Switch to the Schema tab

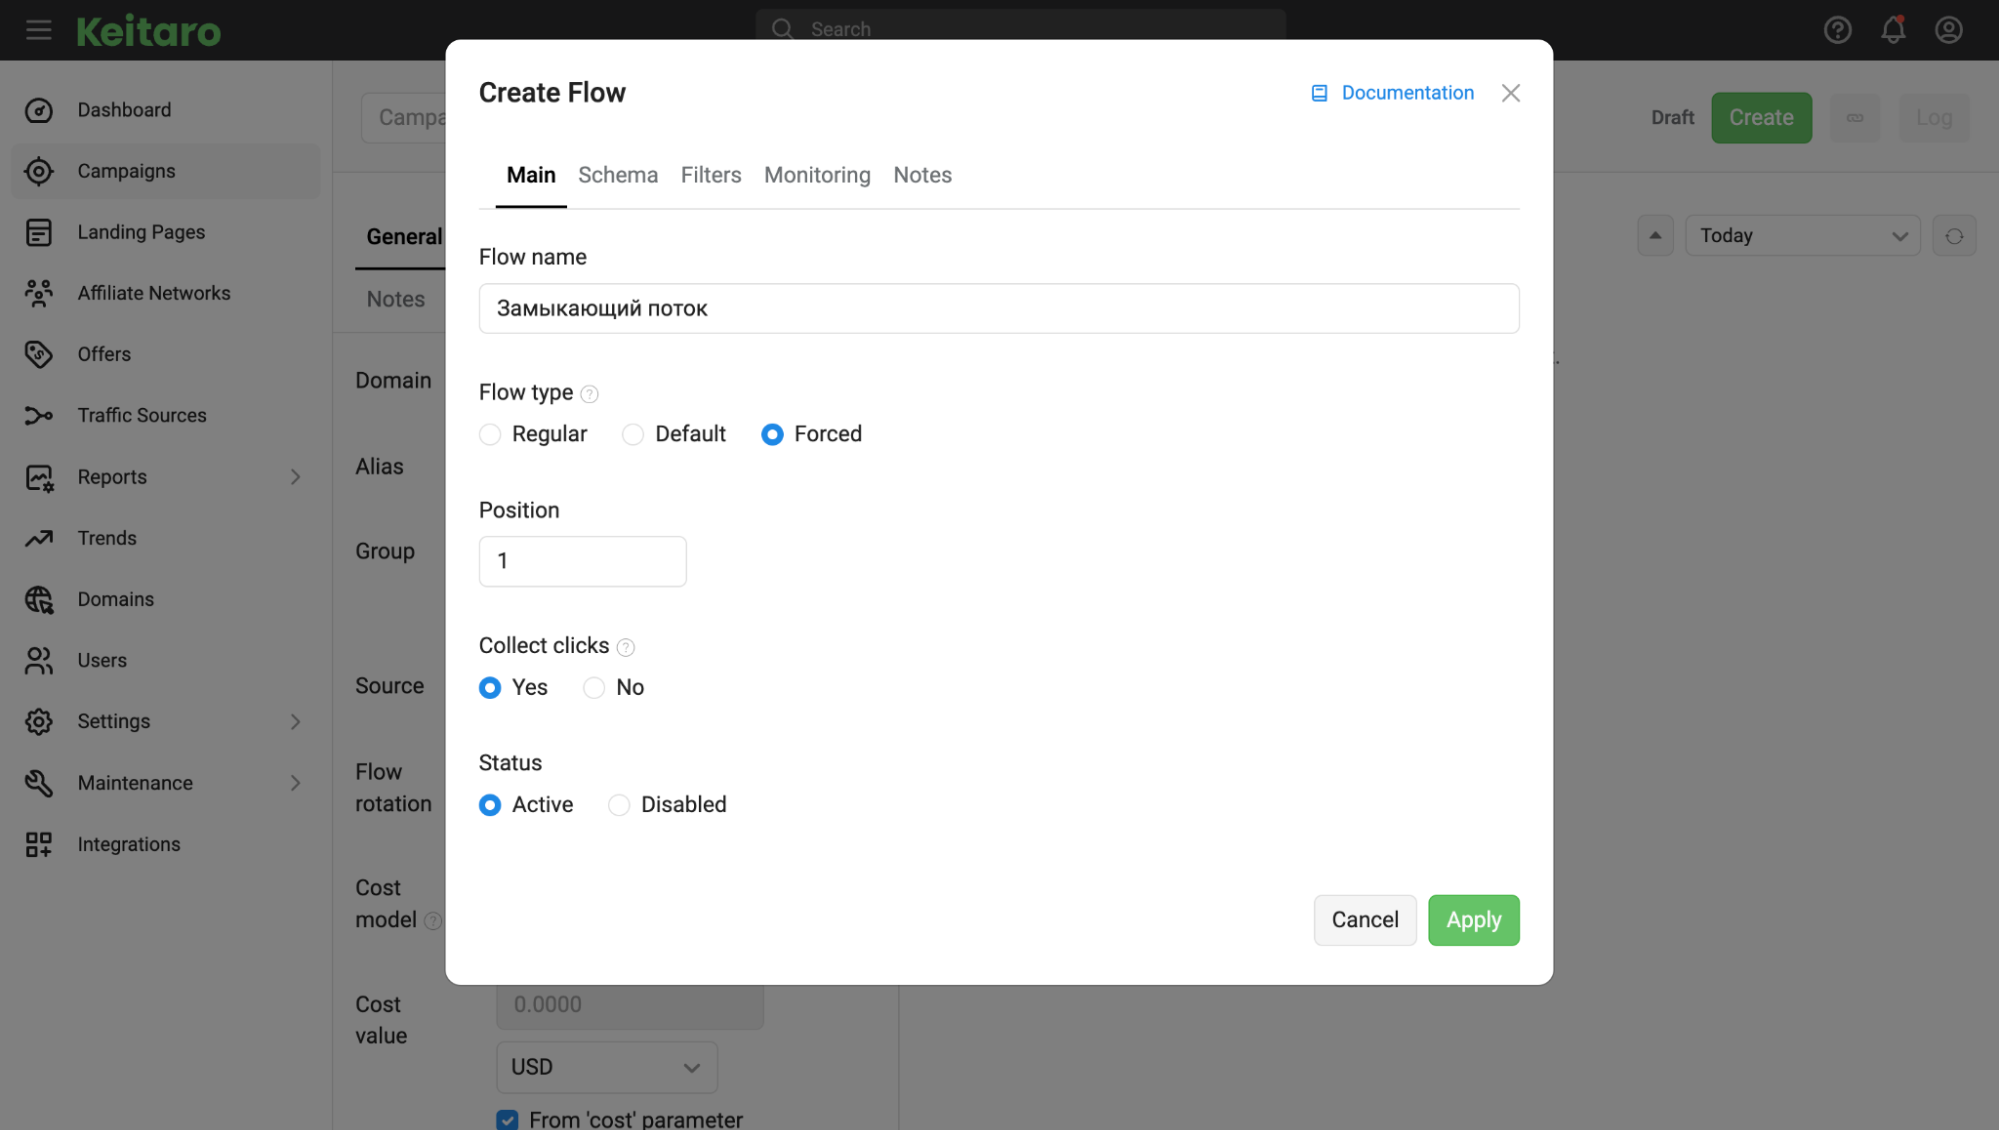coord(618,175)
